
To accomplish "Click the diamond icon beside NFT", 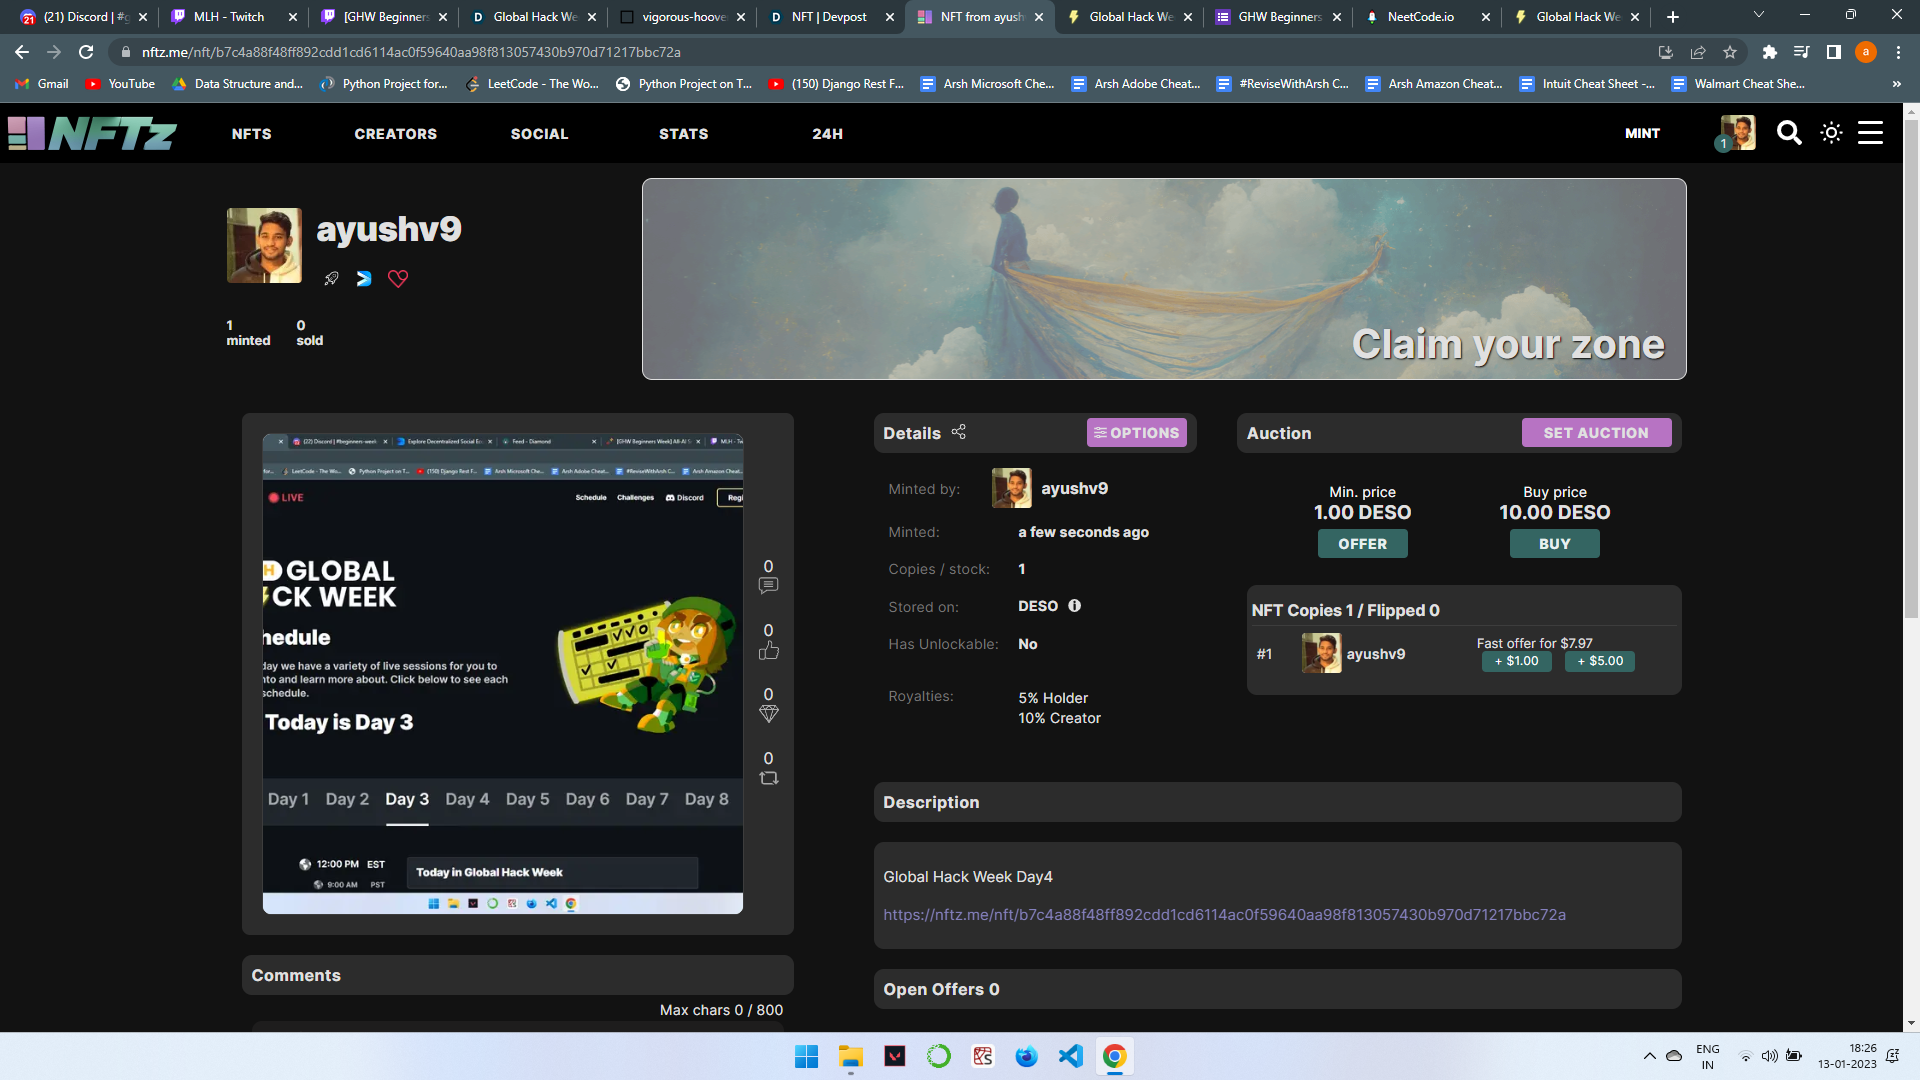I will pos(768,714).
